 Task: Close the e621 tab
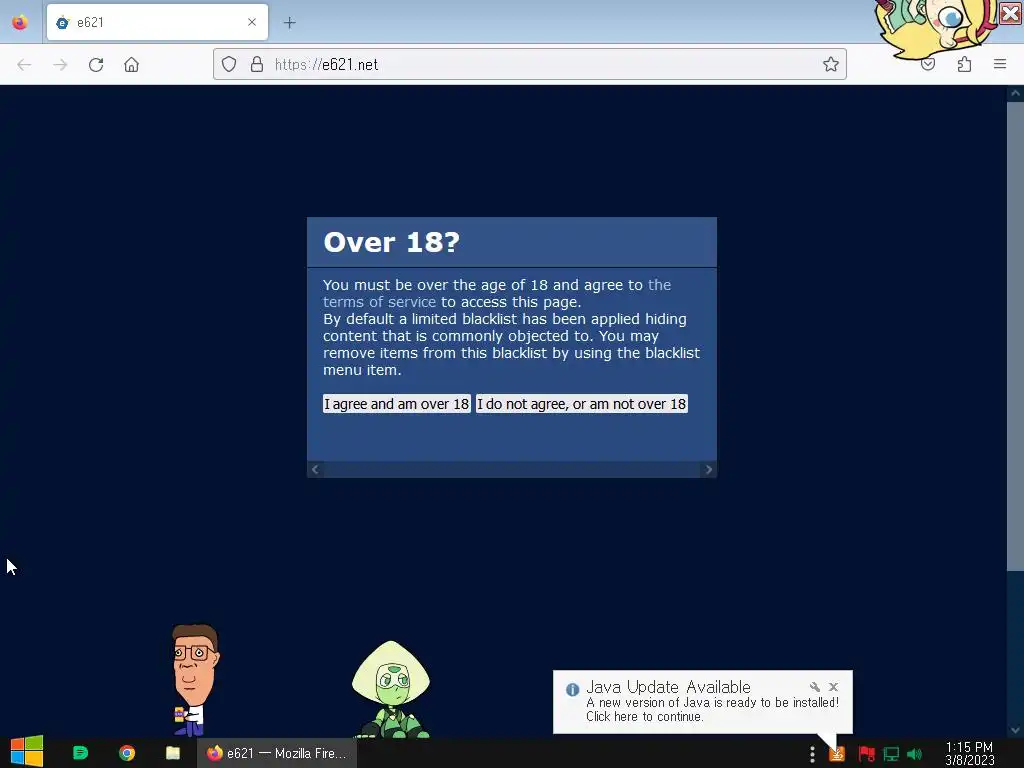coord(252,22)
